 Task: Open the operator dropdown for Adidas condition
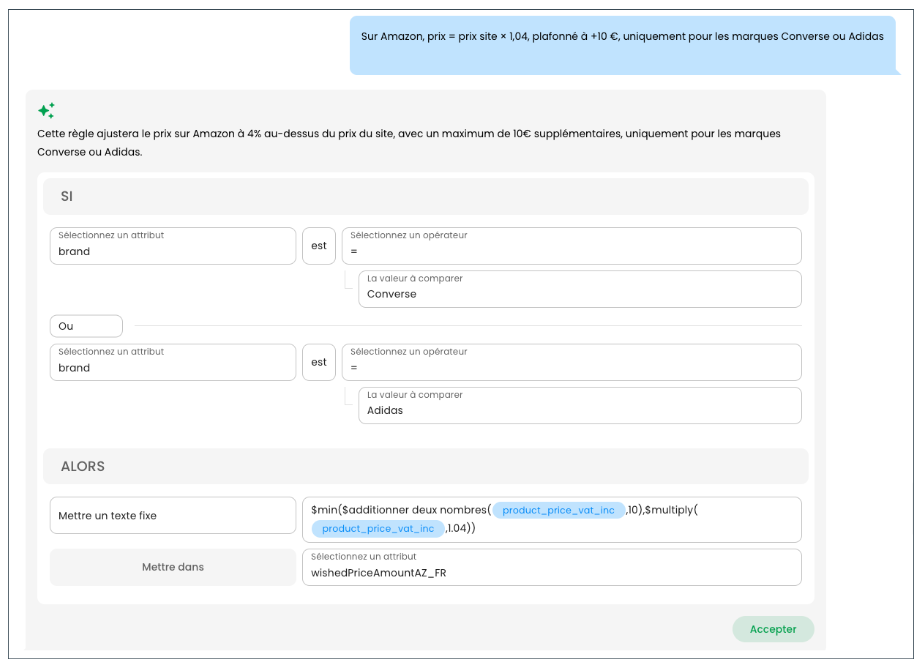click(x=571, y=362)
